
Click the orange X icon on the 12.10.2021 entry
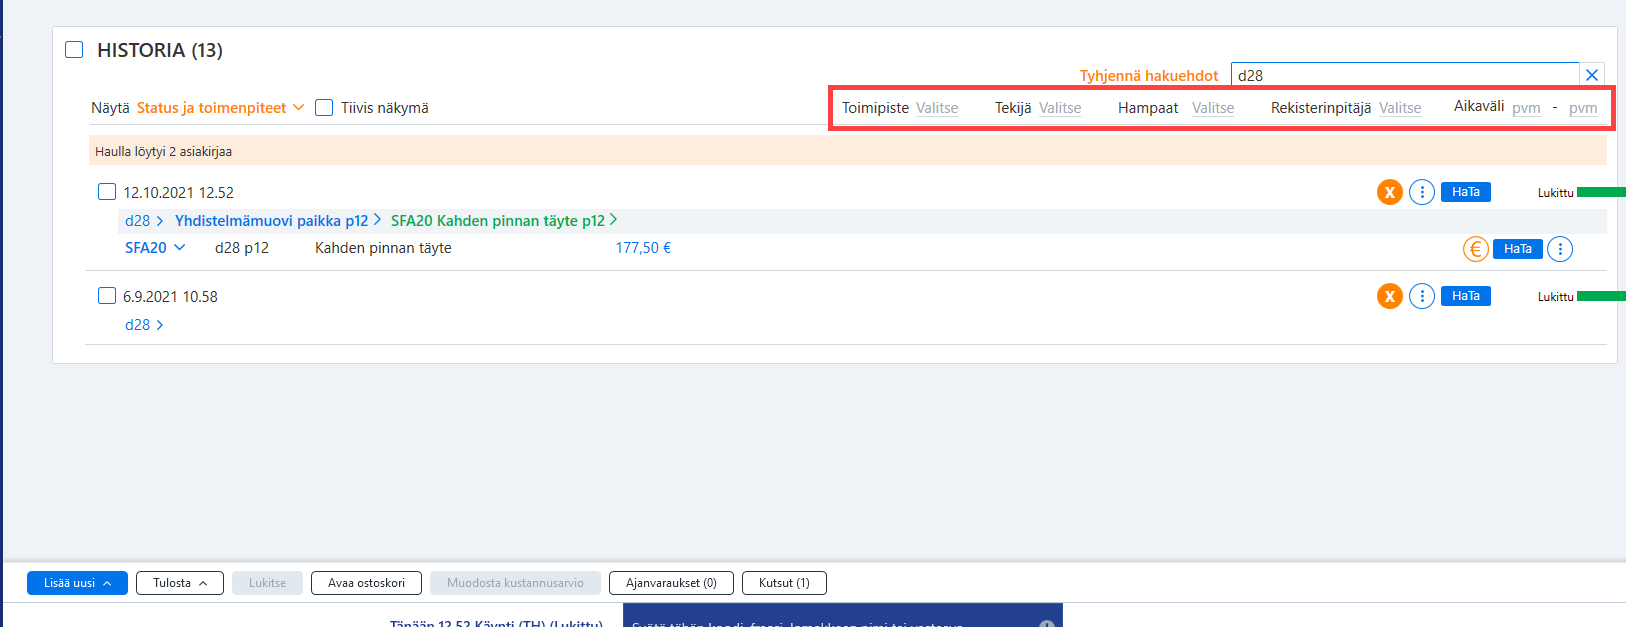pos(1389,192)
